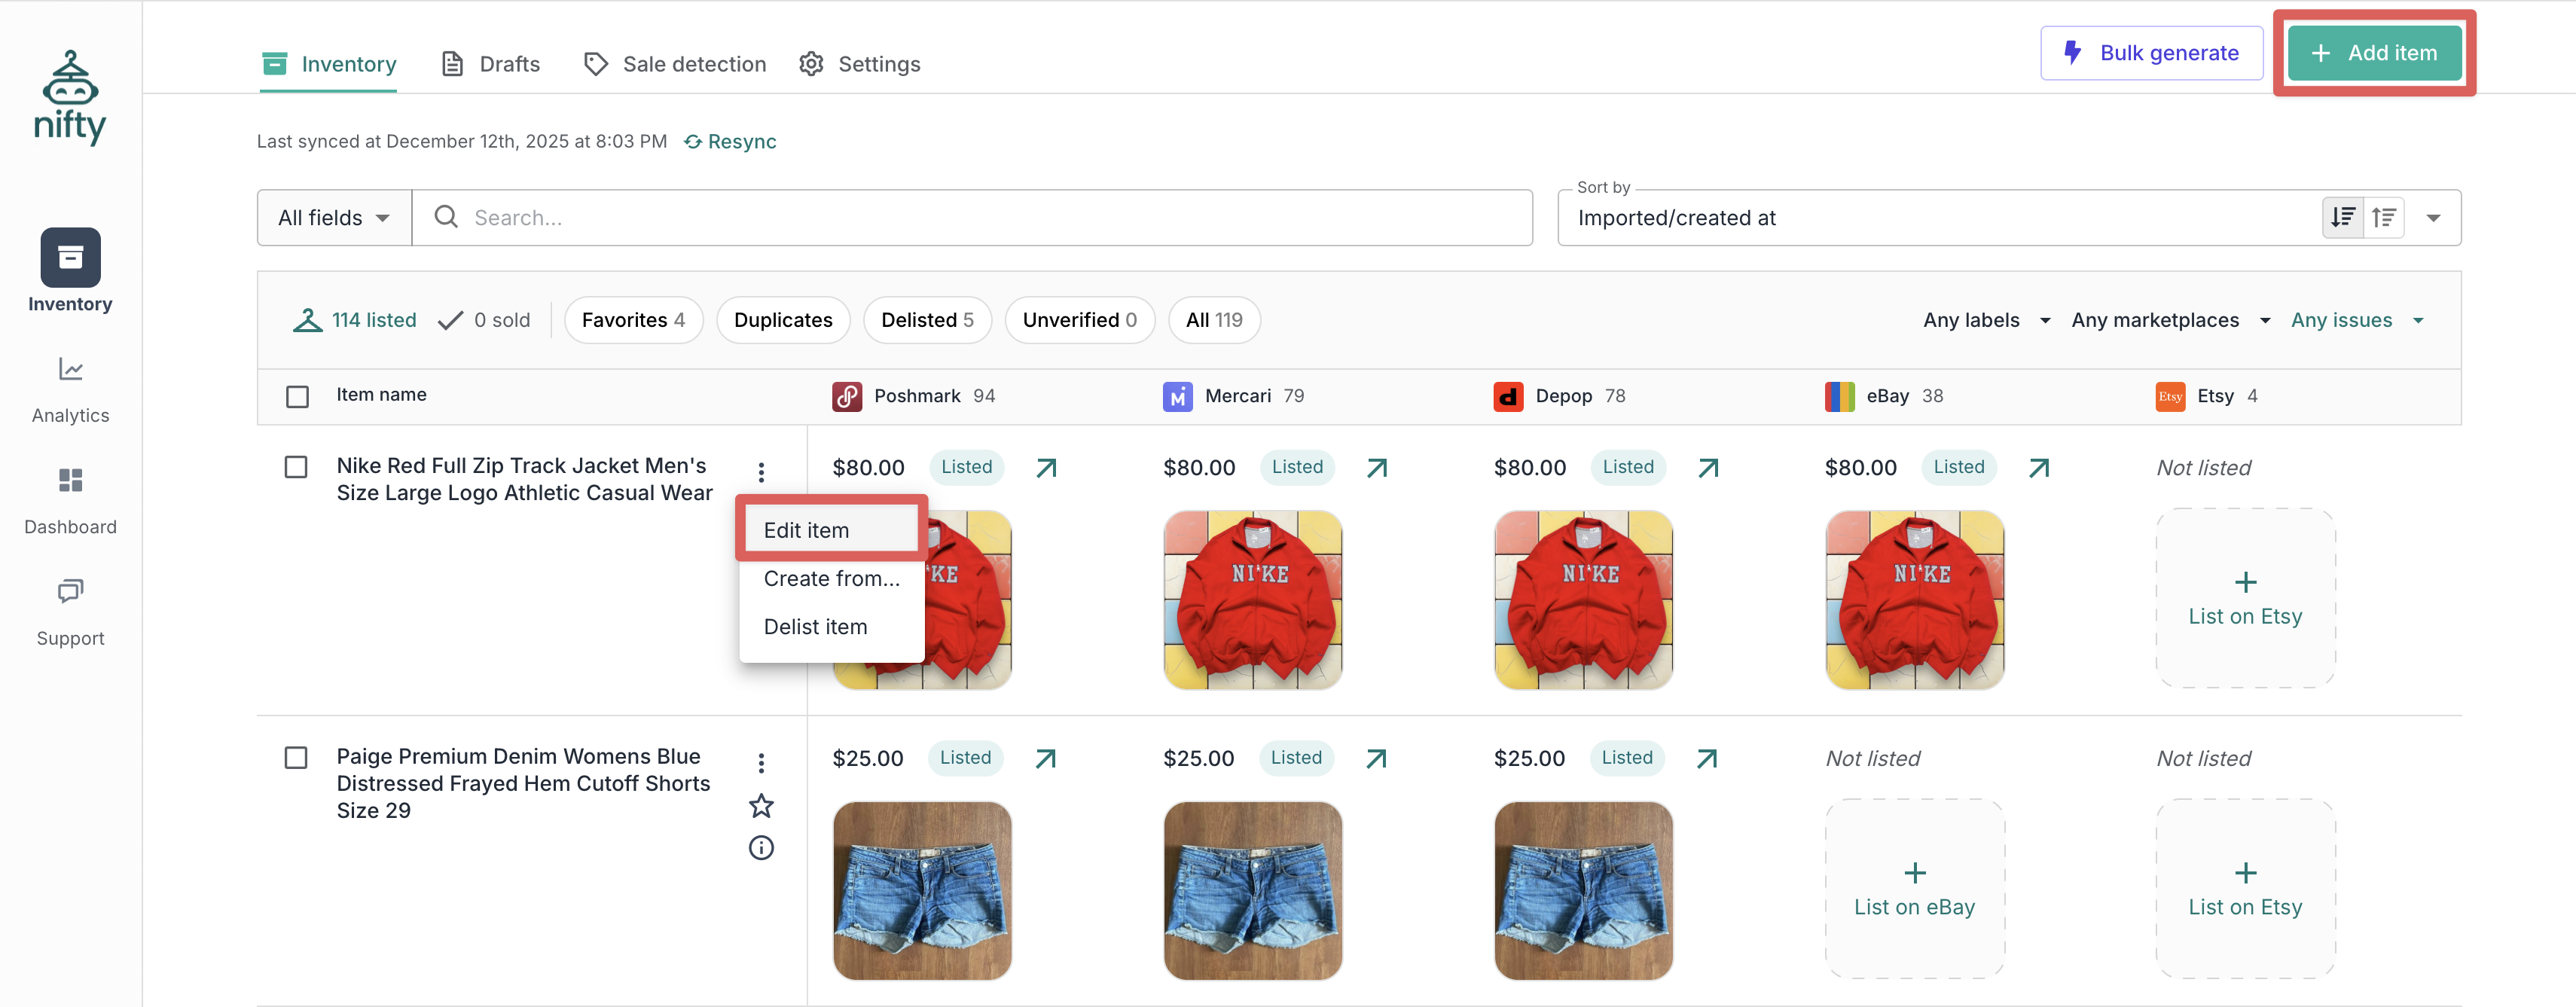Check the Nike Track Jacket checkbox
This screenshot has width=2576, height=1007.
(296, 467)
